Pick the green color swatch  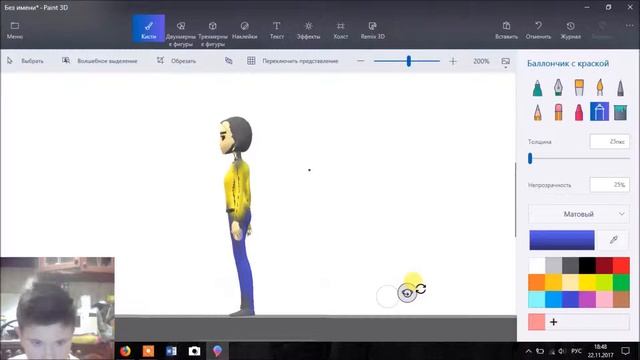tap(621, 282)
